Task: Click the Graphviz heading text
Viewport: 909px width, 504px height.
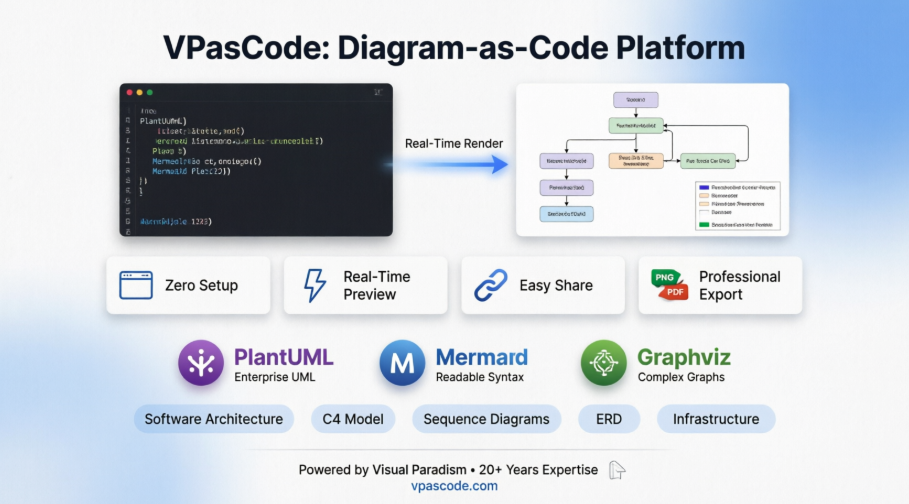Action: [x=684, y=358]
